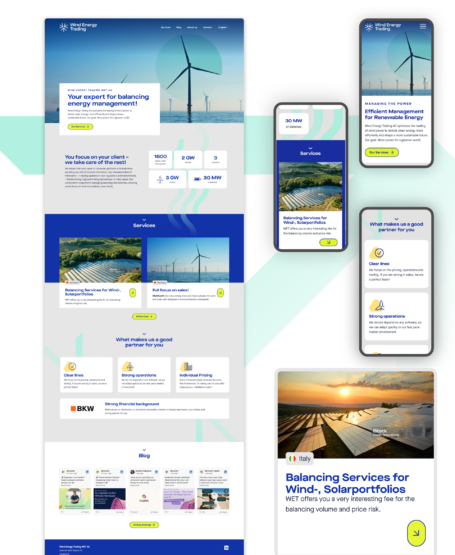The image size is (455, 555).
Task: Click the arrow icon on the Full focus on sales card
Action: click(x=220, y=293)
